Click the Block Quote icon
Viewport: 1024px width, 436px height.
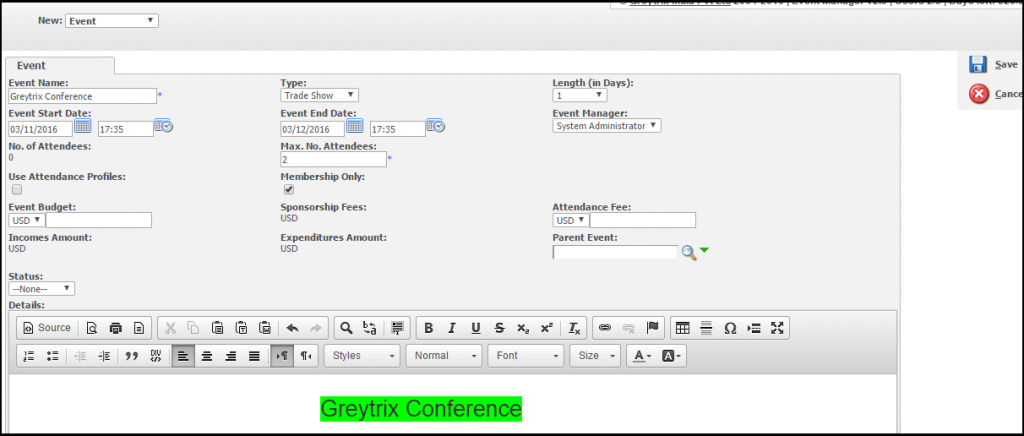[131, 356]
